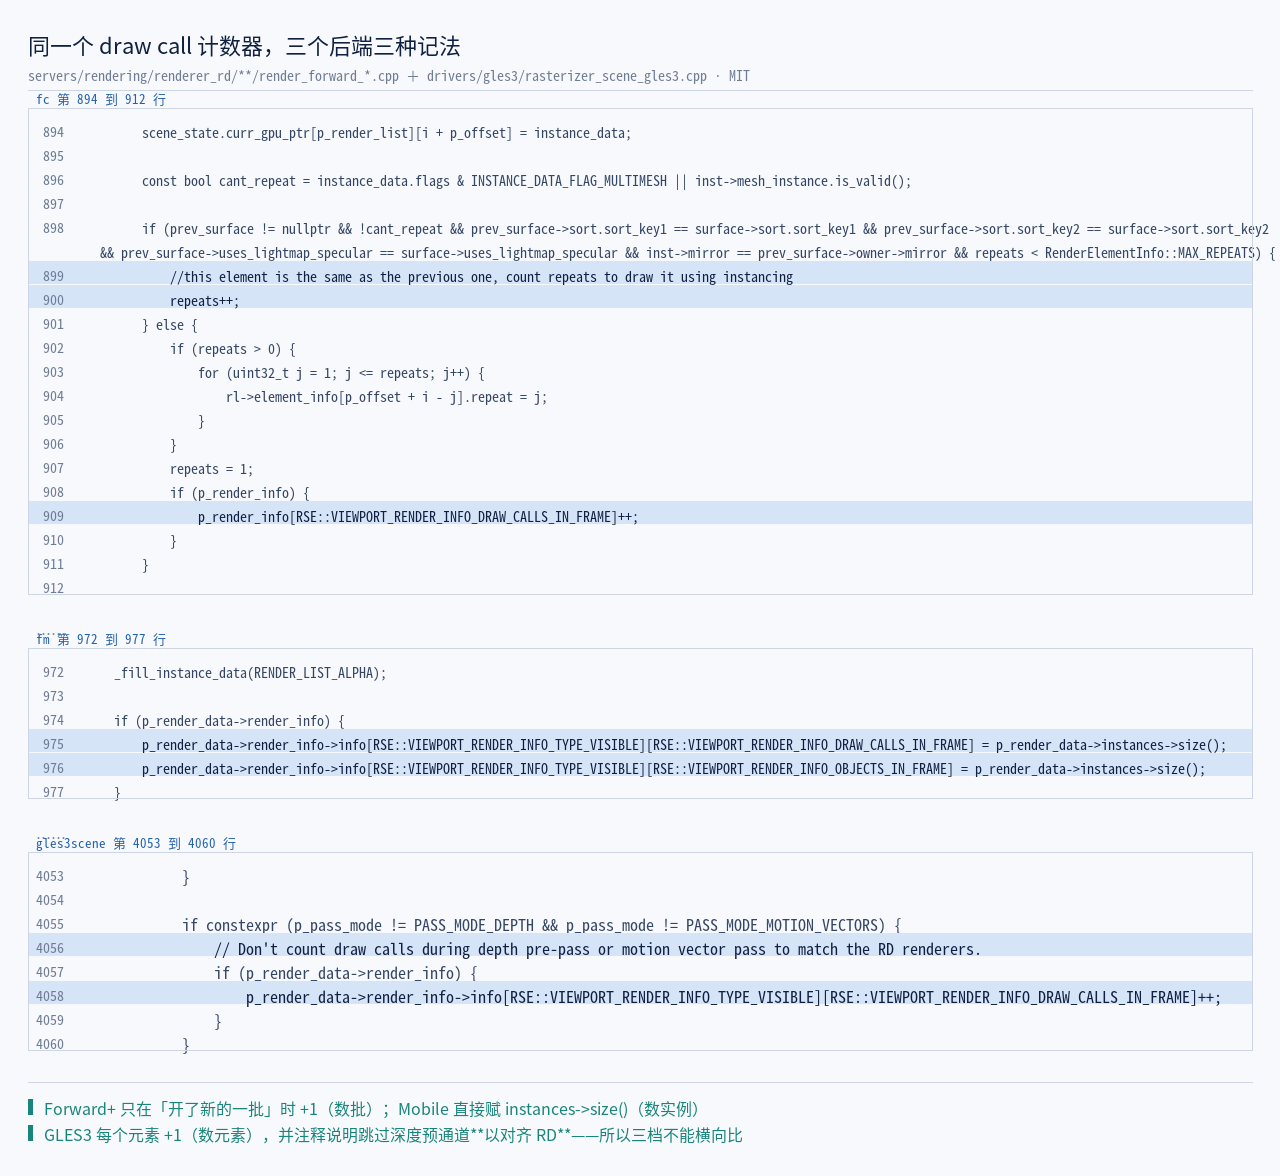Click the footer note starting "GLES3 每个元素 +1"

393,1135
